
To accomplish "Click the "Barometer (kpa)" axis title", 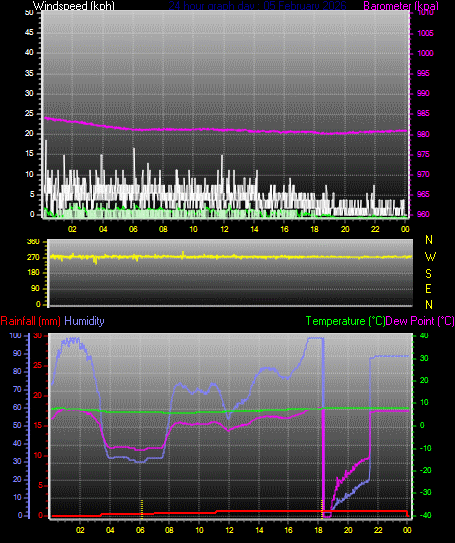I will click(x=401, y=6).
